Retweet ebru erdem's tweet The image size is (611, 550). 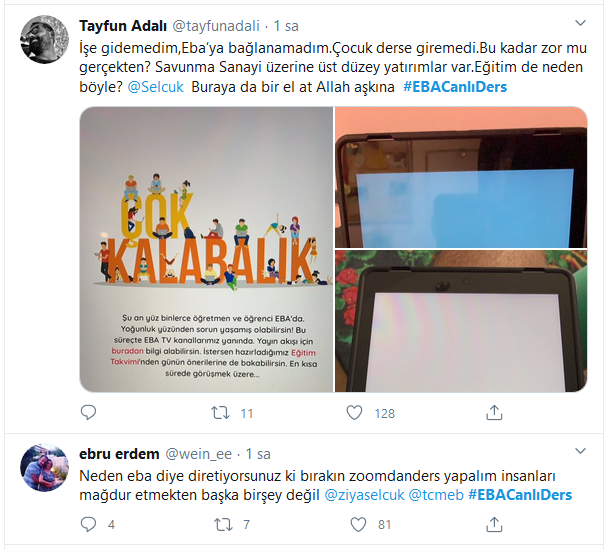coord(223,524)
